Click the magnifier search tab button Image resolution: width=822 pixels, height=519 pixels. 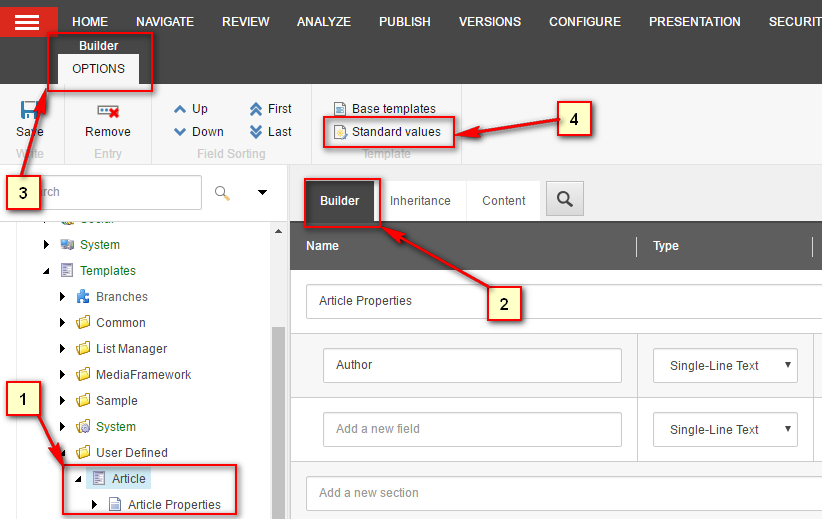[x=565, y=199]
